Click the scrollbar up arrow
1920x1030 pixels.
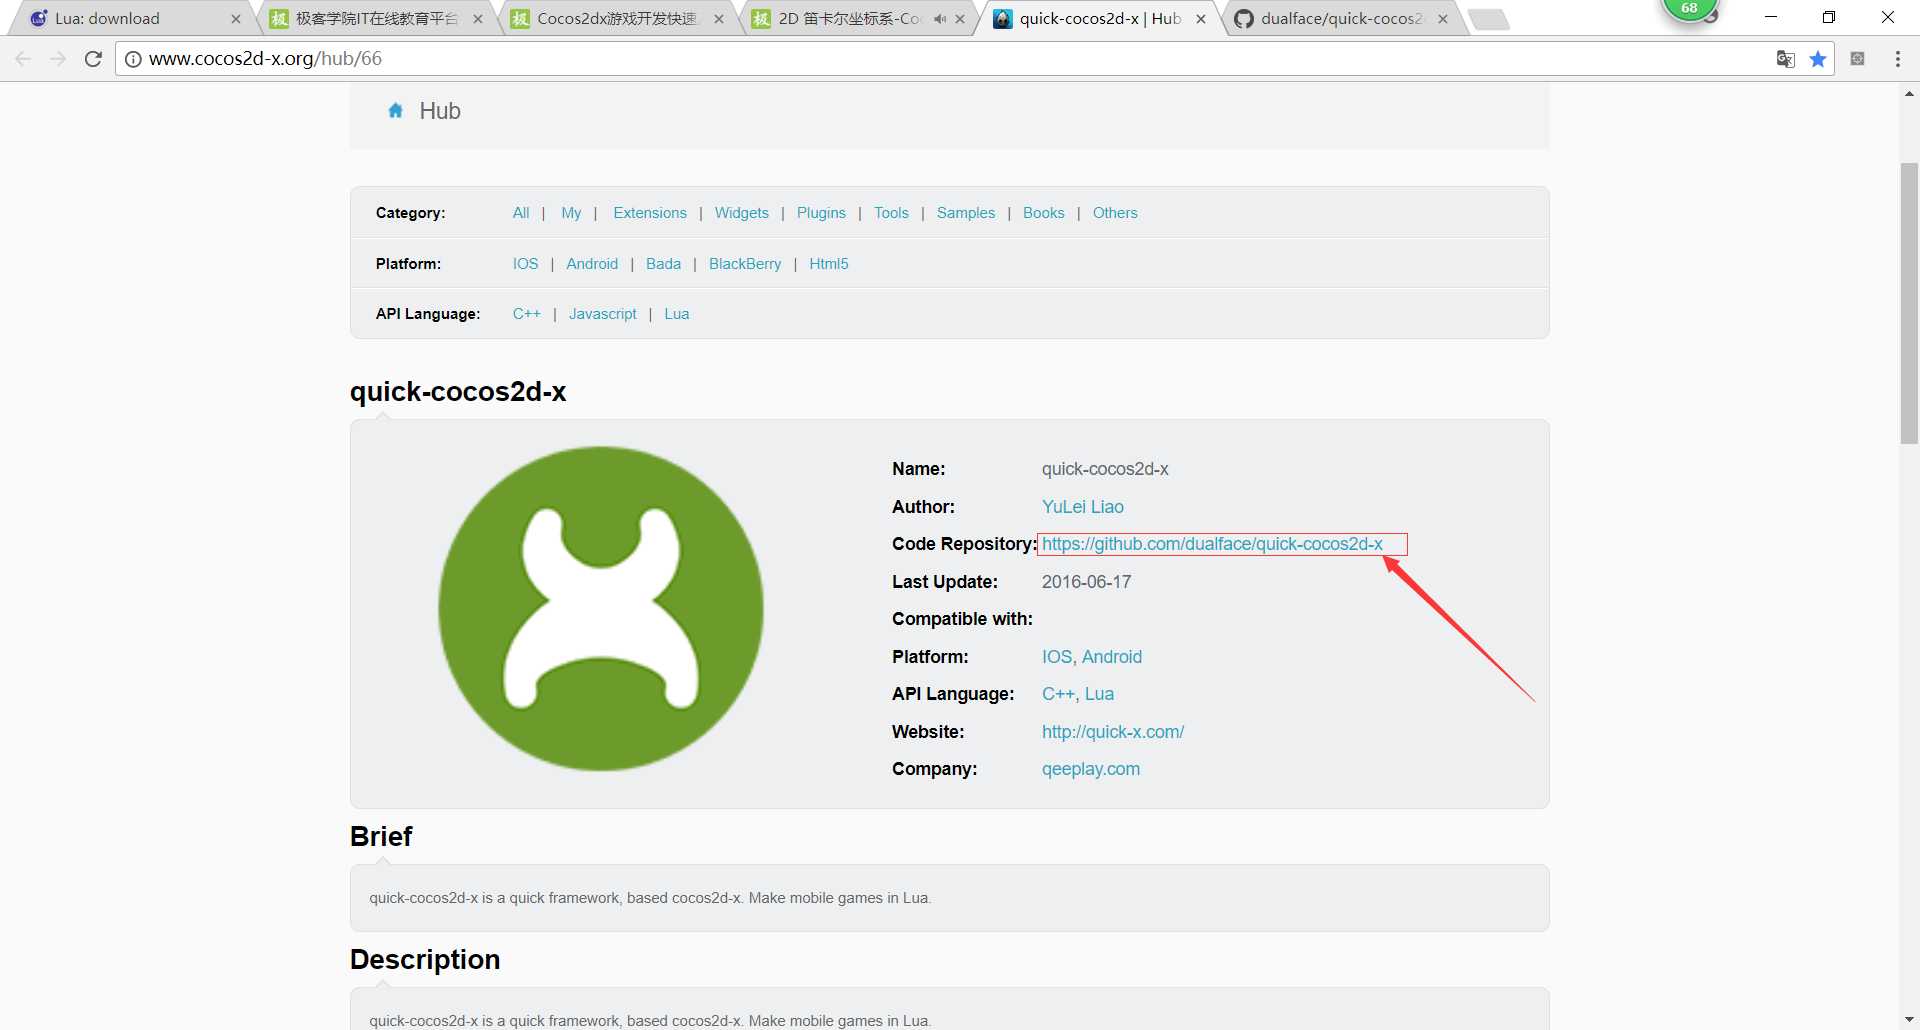(1909, 94)
